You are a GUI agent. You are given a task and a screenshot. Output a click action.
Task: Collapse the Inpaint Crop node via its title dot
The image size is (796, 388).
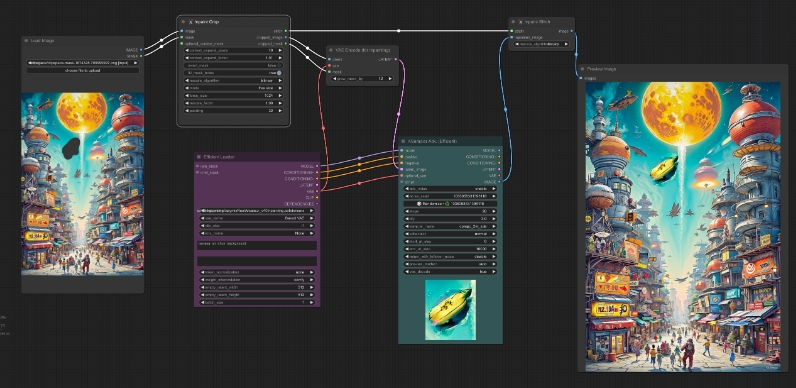coord(183,22)
